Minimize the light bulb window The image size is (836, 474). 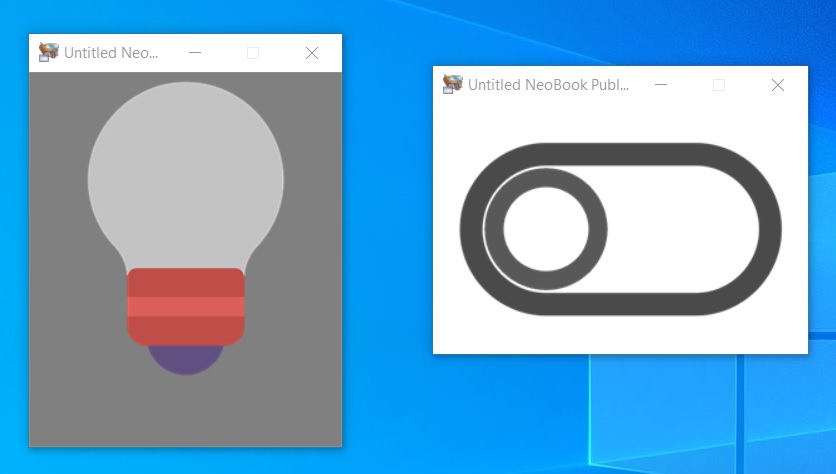(195, 53)
